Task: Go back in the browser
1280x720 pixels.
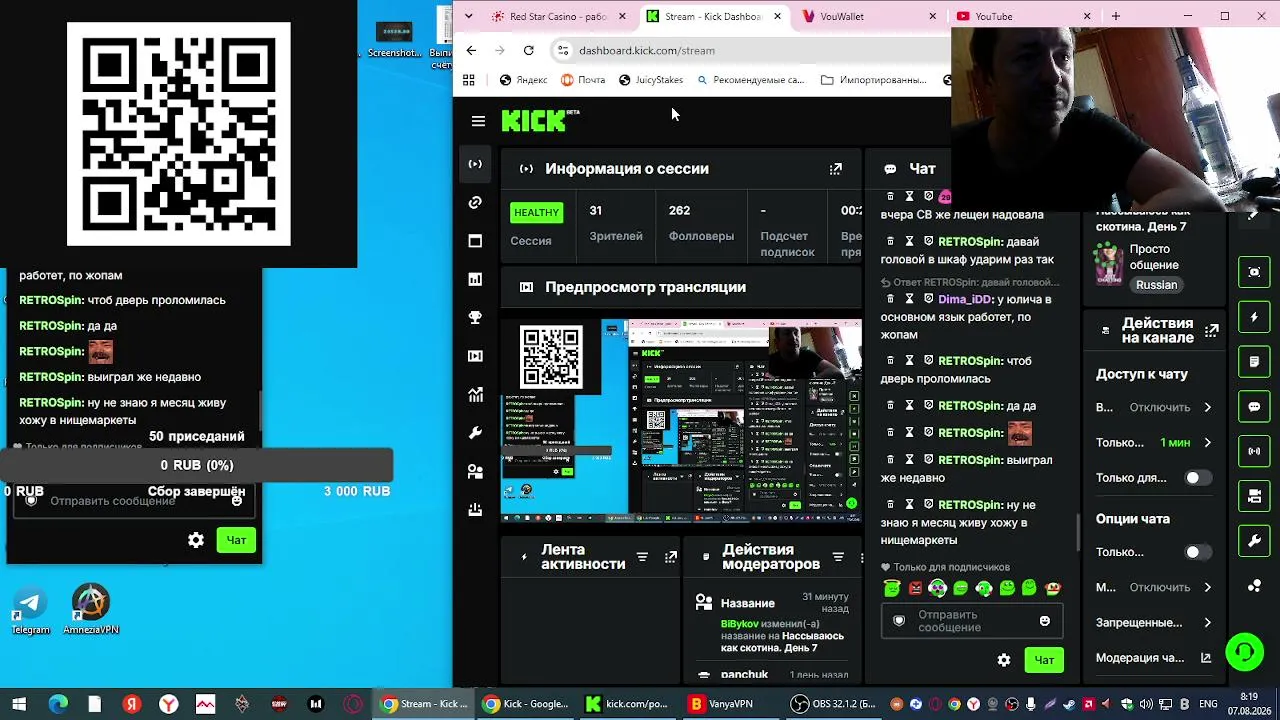Action: pos(472,50)
